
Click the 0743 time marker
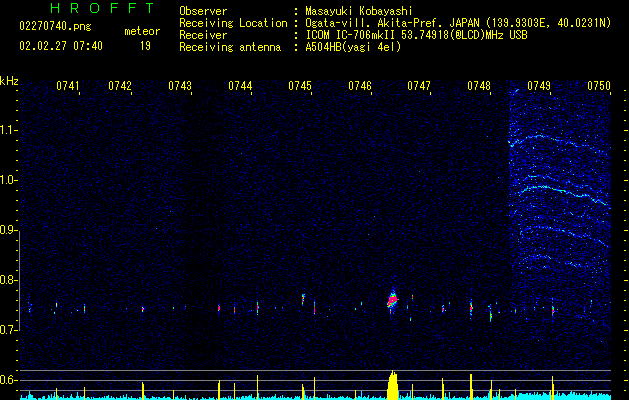180,86
